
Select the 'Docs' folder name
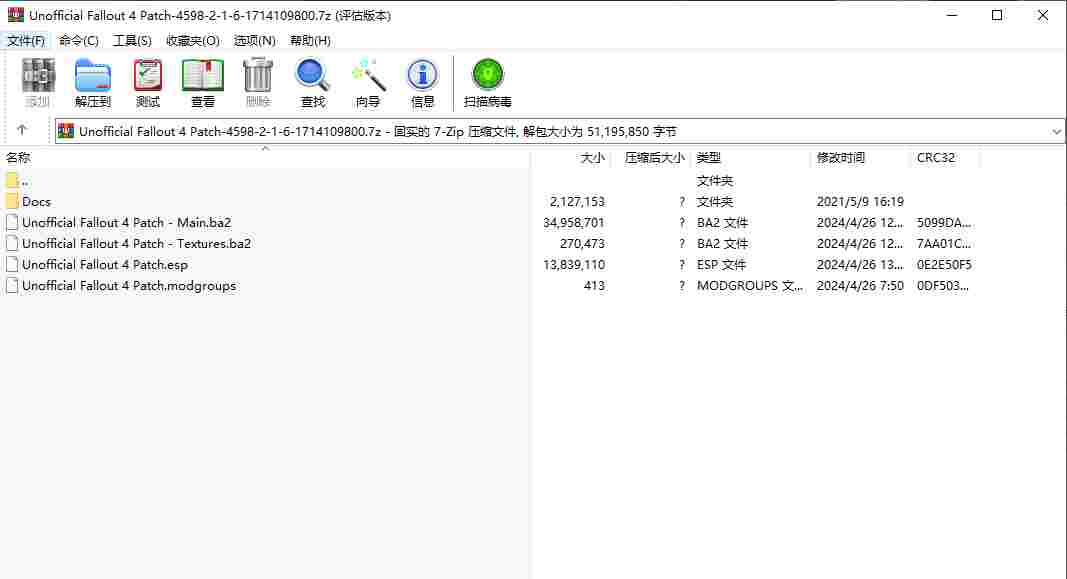(x=37, y=201)
